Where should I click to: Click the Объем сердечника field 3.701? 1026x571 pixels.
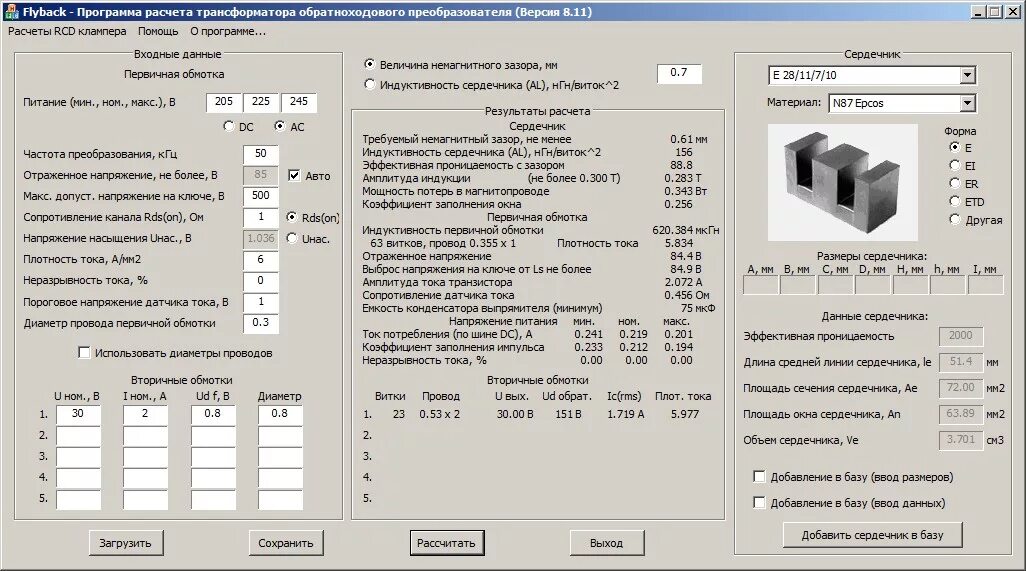pyautogui.click(x=961, y=440)
